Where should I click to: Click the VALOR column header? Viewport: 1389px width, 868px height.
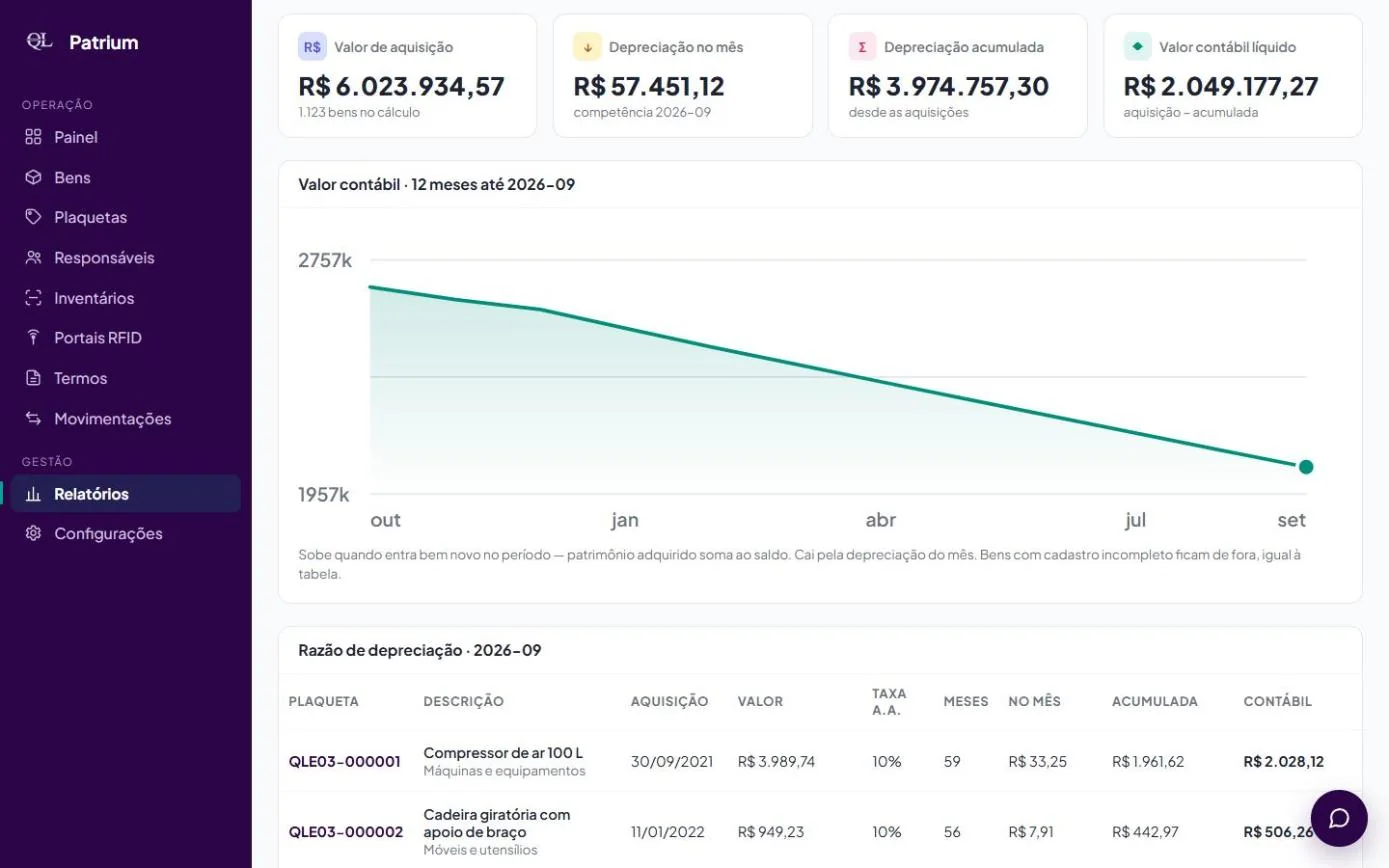point(760,701)
